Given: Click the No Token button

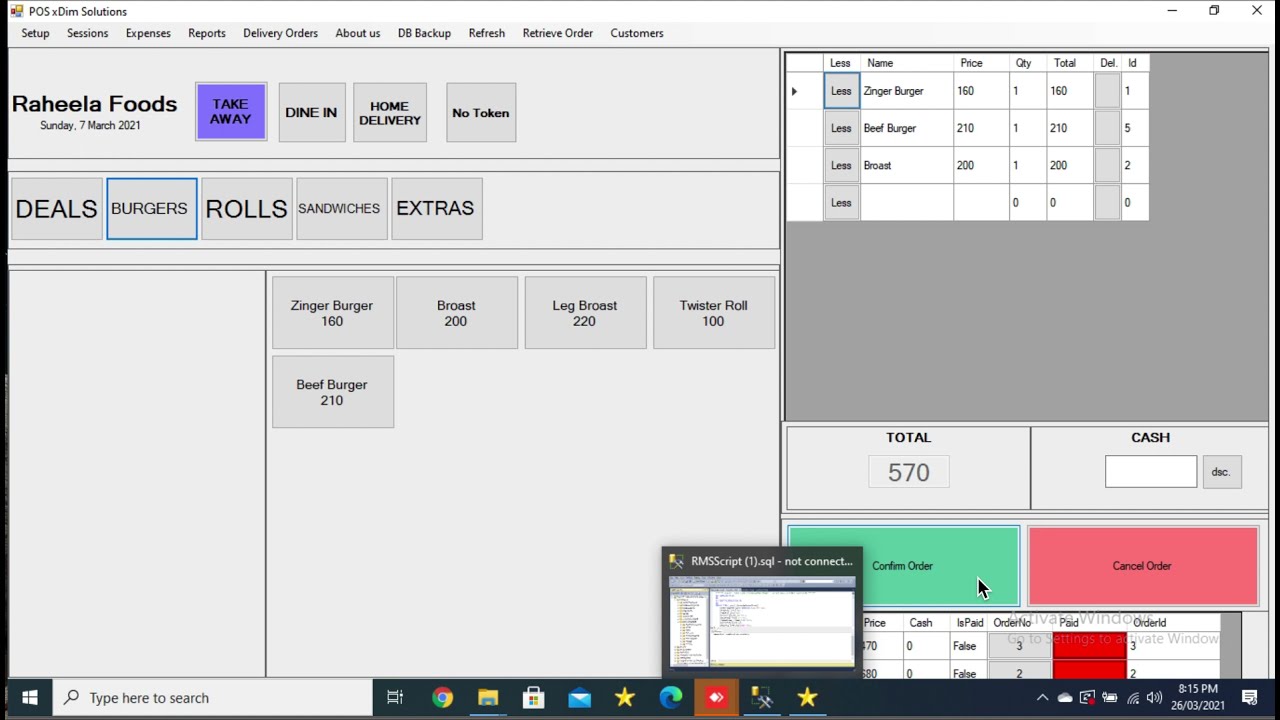Looking at the screenshot, I should click(481, 112).
